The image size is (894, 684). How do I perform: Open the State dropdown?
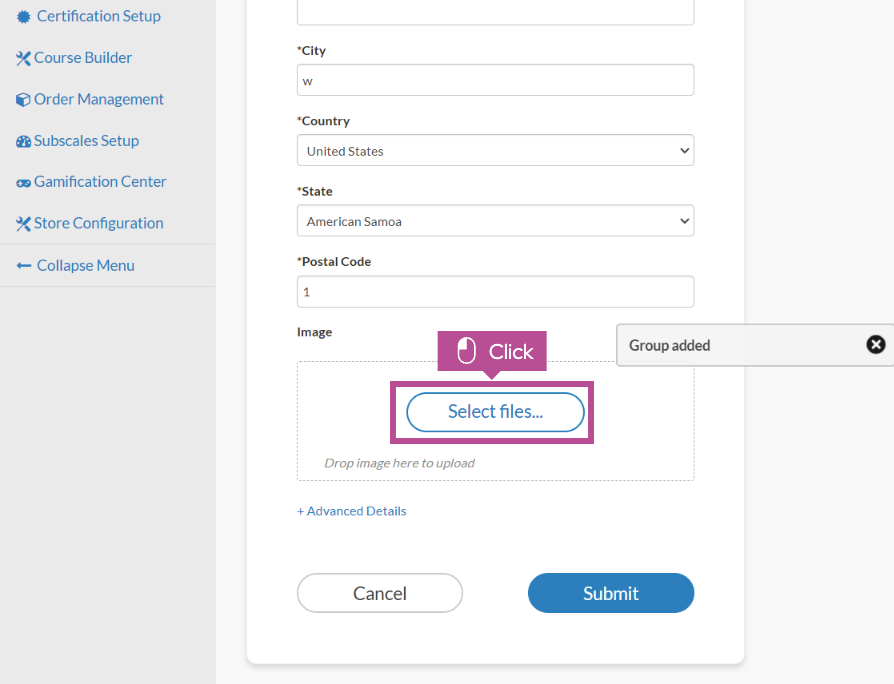pos(495,221)
